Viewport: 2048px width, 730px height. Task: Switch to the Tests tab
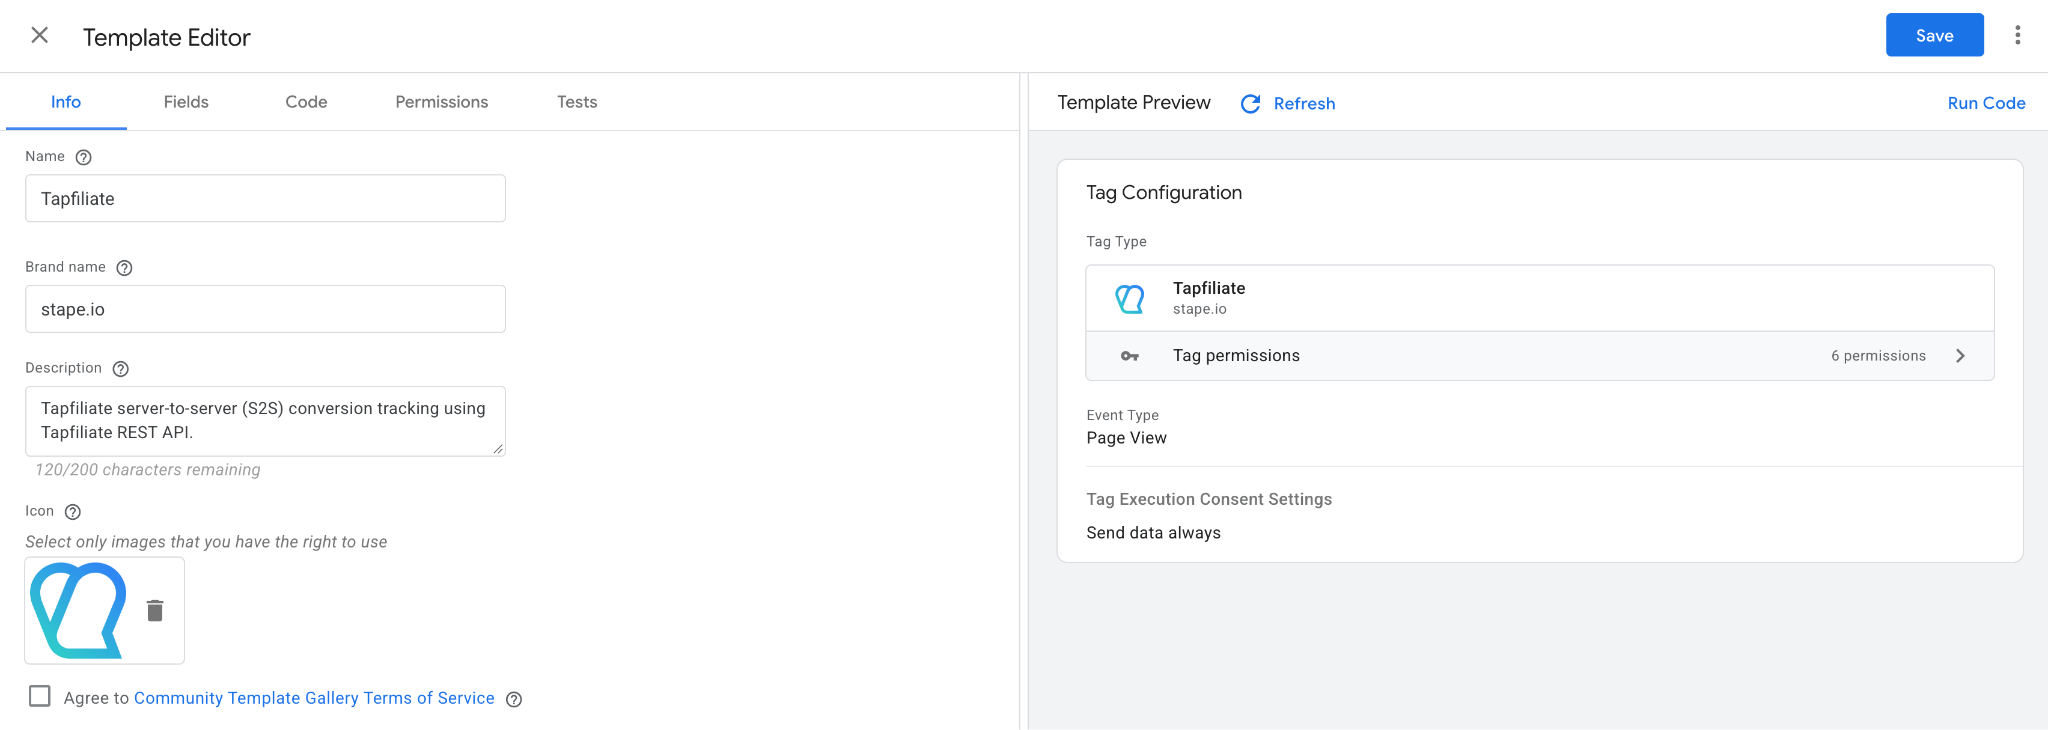tap(577, 102)
